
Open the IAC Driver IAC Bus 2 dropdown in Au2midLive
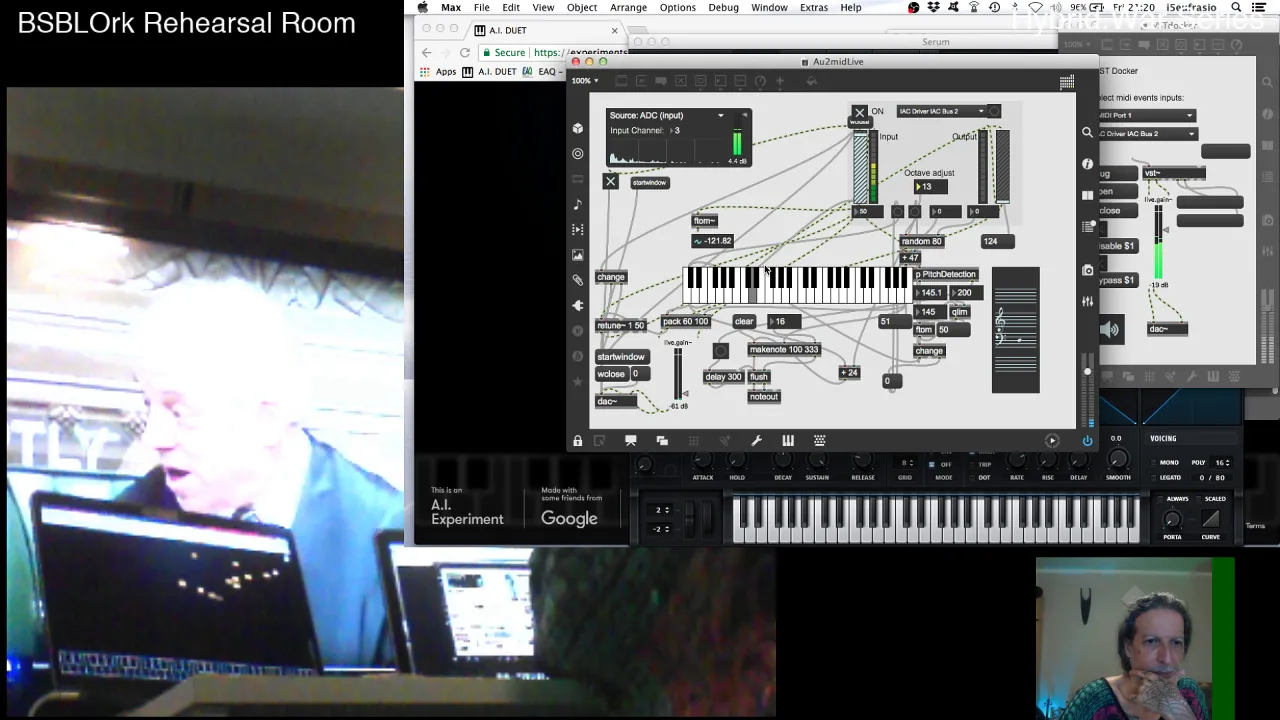click(940, 111)
